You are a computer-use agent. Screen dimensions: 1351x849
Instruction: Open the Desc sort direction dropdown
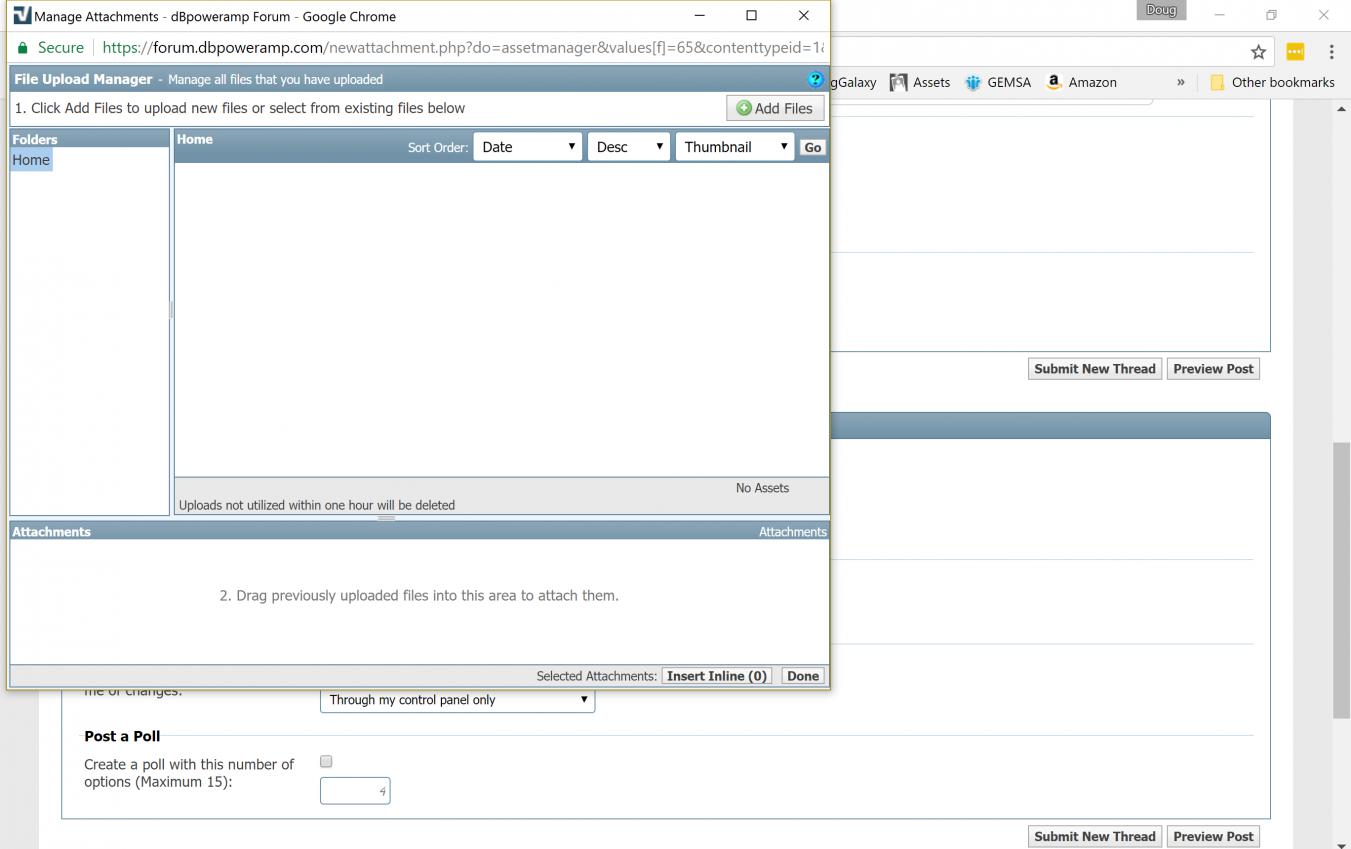pyautogui.click(x=628, y=147)
